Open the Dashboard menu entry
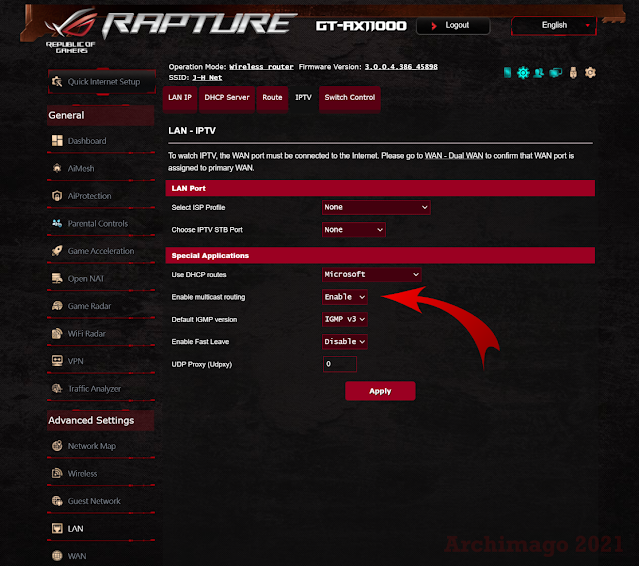 click(x=87, y=141)
